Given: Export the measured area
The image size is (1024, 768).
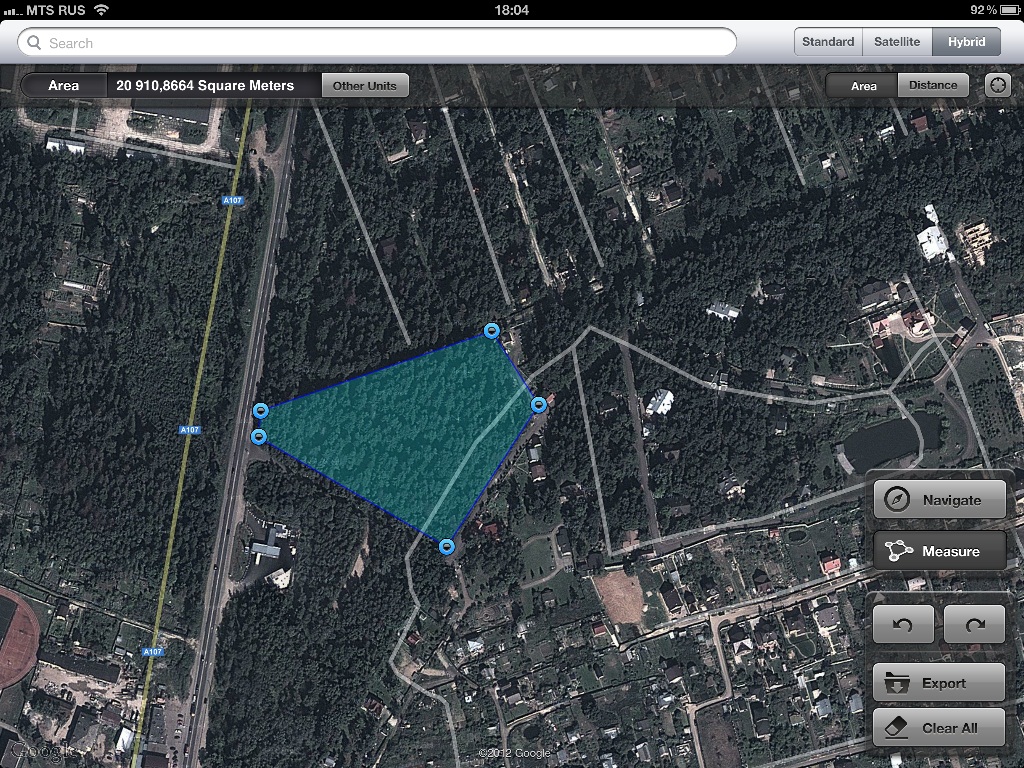Looking at the screenshot, I should [x=939, y=683].
